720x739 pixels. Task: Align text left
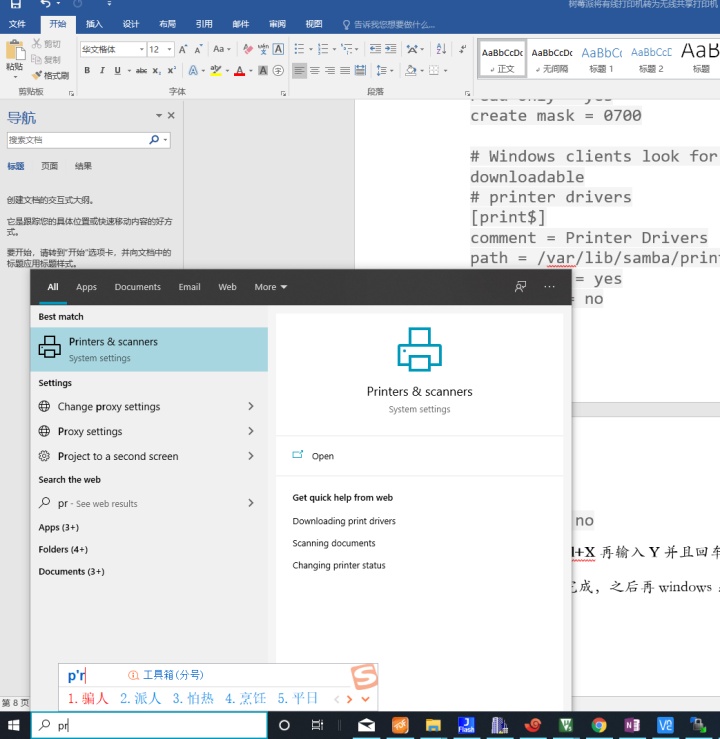299,71
